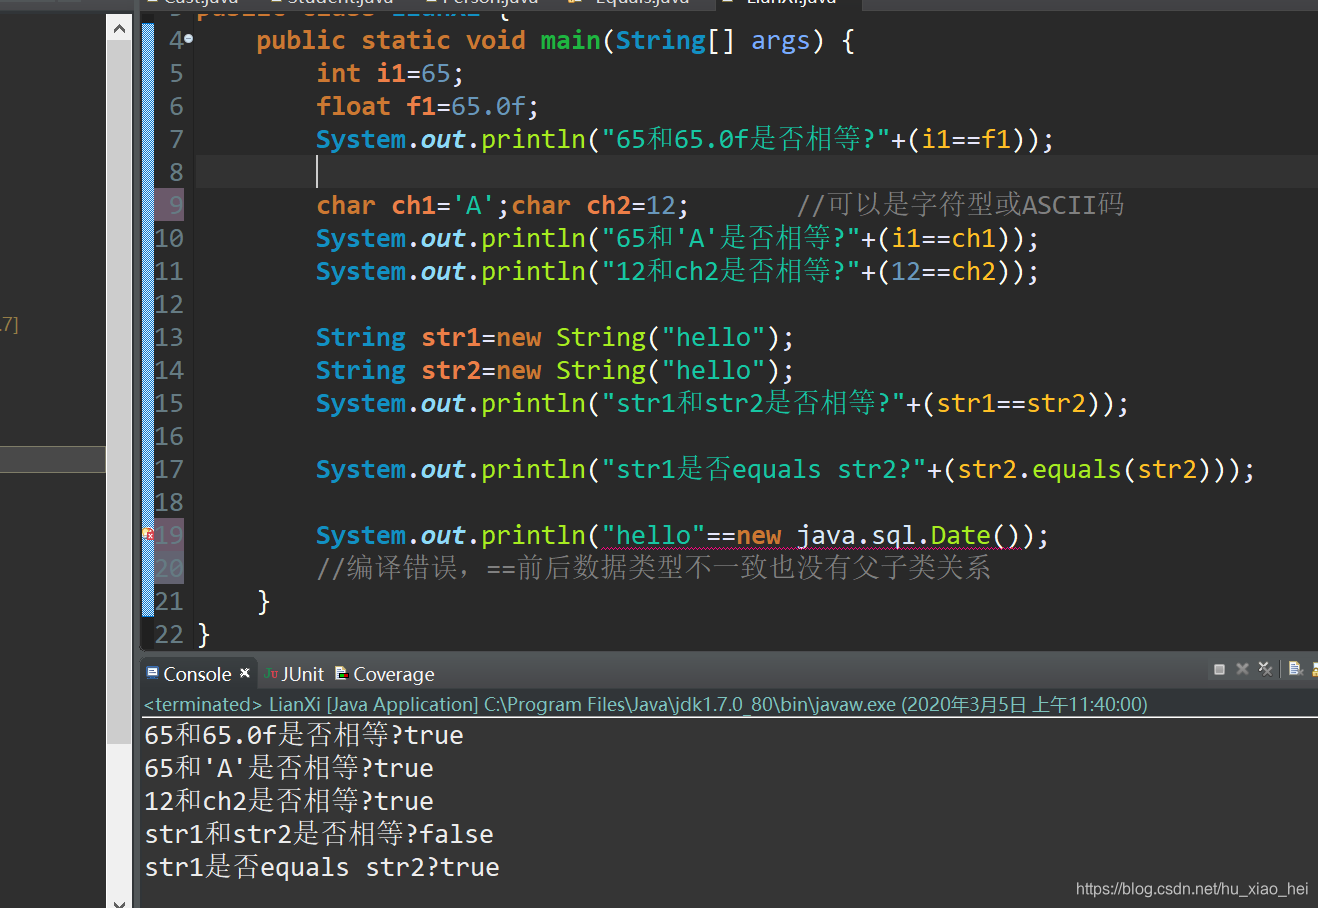Viewport: 1318px width, 908px height.
Task: Click the underlined 'java.sql.Date()' expression
Action: tap(908, 535)
